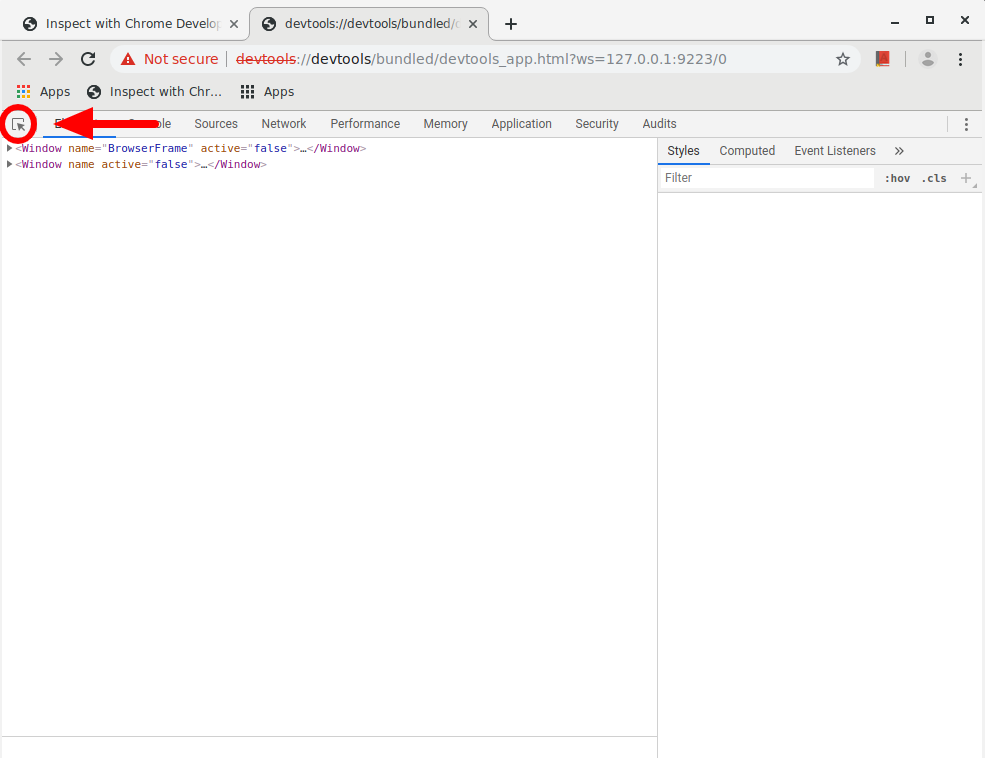Reload the current page
The image size is (985, 758).
pos(88,59)
